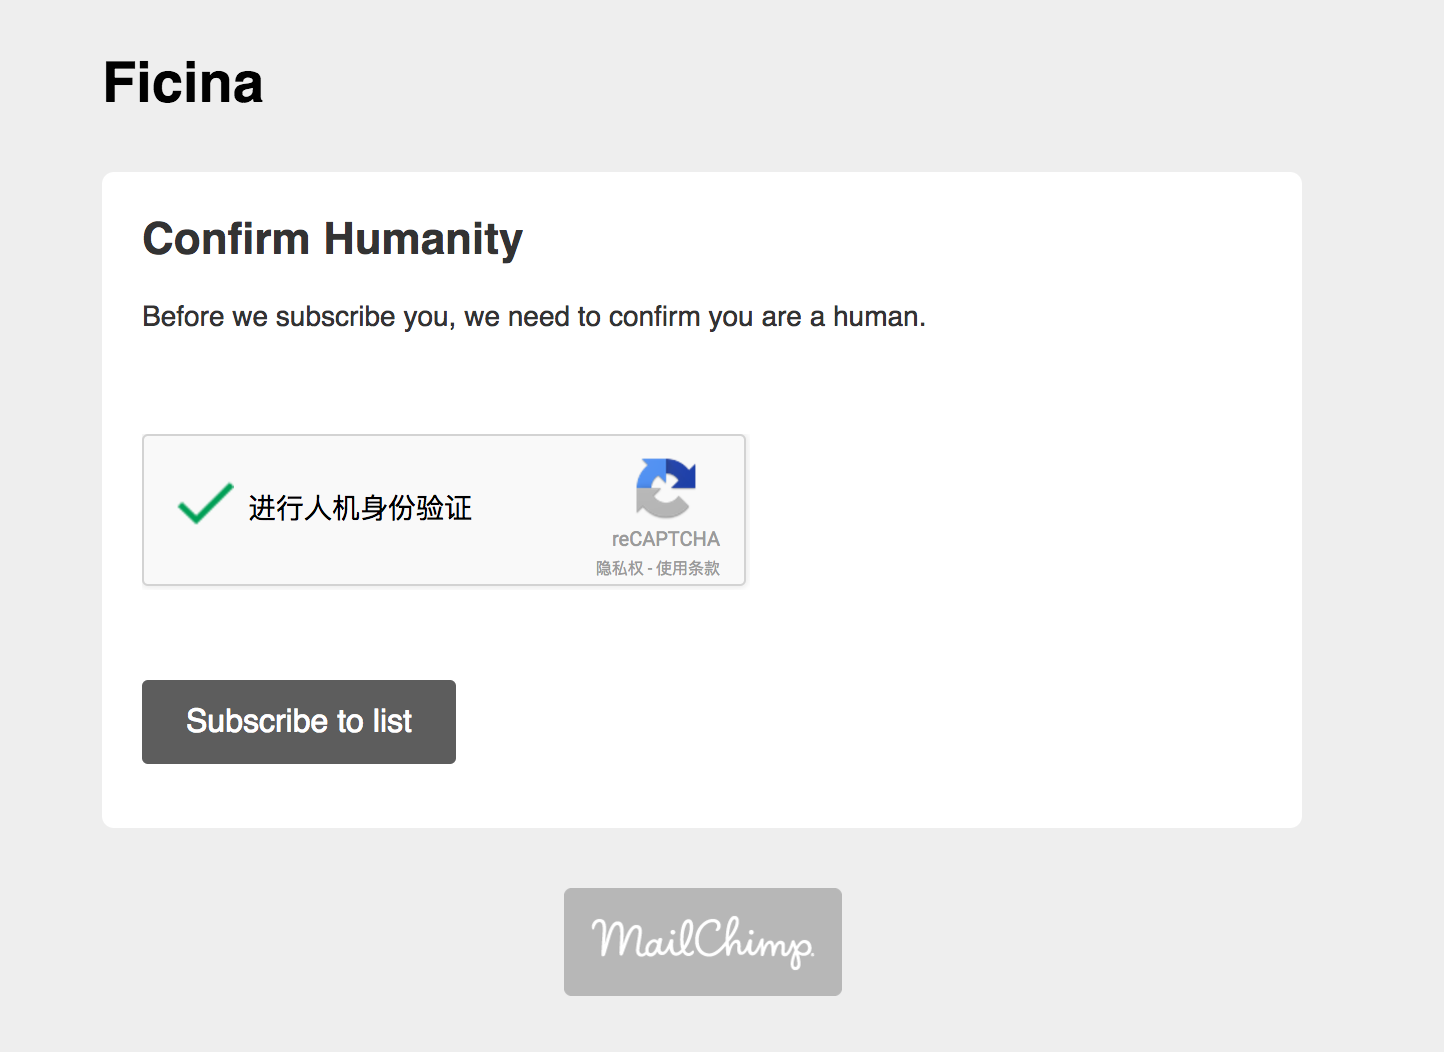Click the word subscribe in the description sentence
Viewport: 1444px width, 1052px height.
click(336, 317)
